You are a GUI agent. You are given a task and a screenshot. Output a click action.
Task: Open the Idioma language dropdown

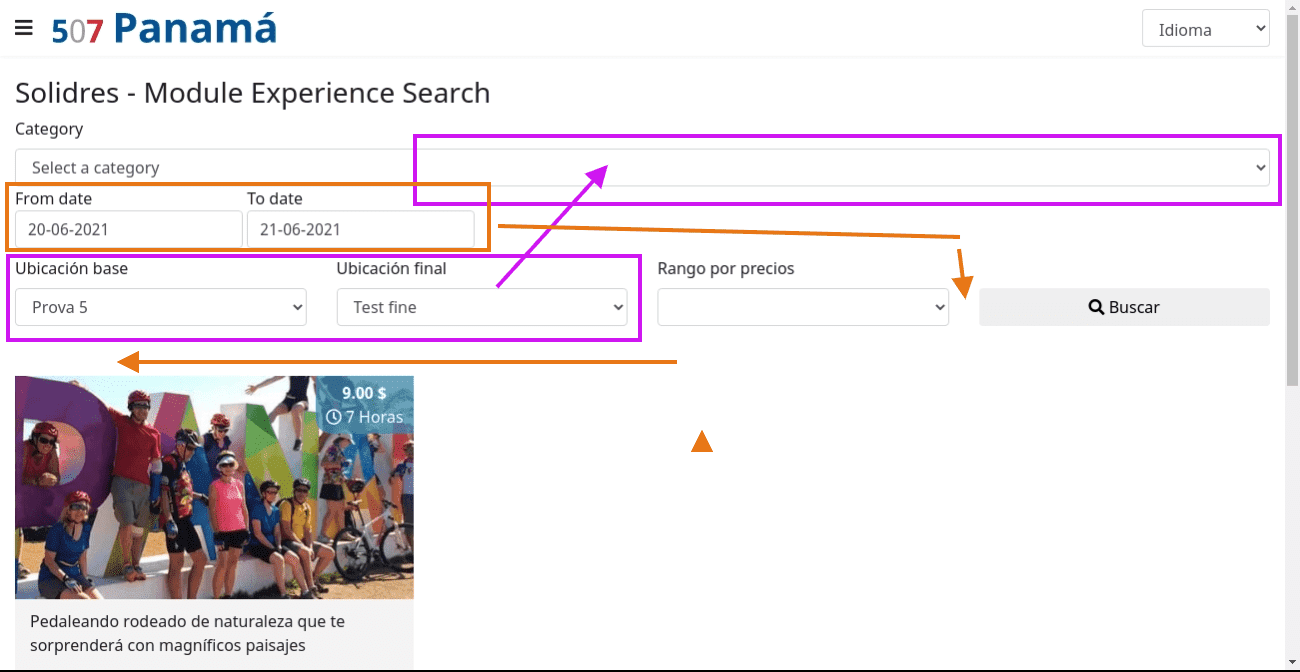[x=1205, y=29]
